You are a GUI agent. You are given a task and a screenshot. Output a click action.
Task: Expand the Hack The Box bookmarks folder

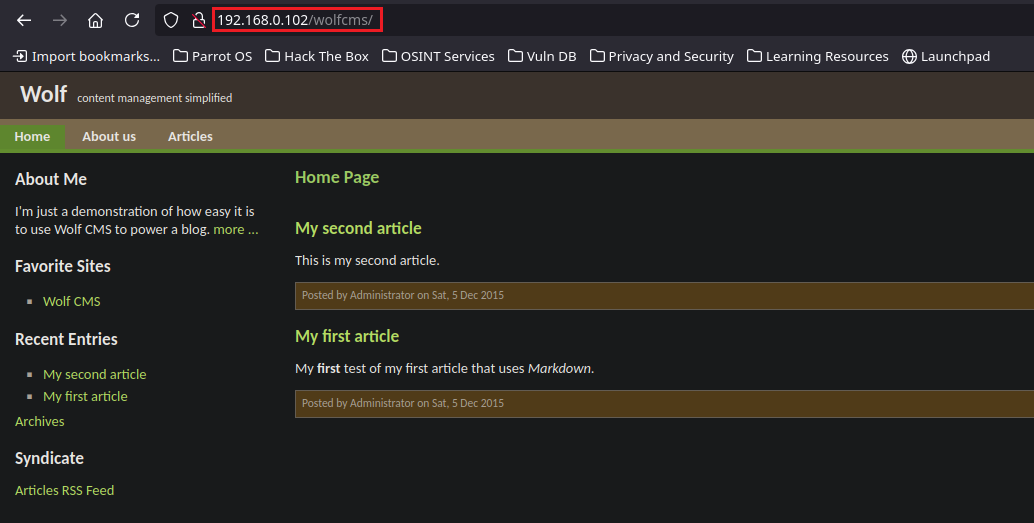(x=317, y=56)
